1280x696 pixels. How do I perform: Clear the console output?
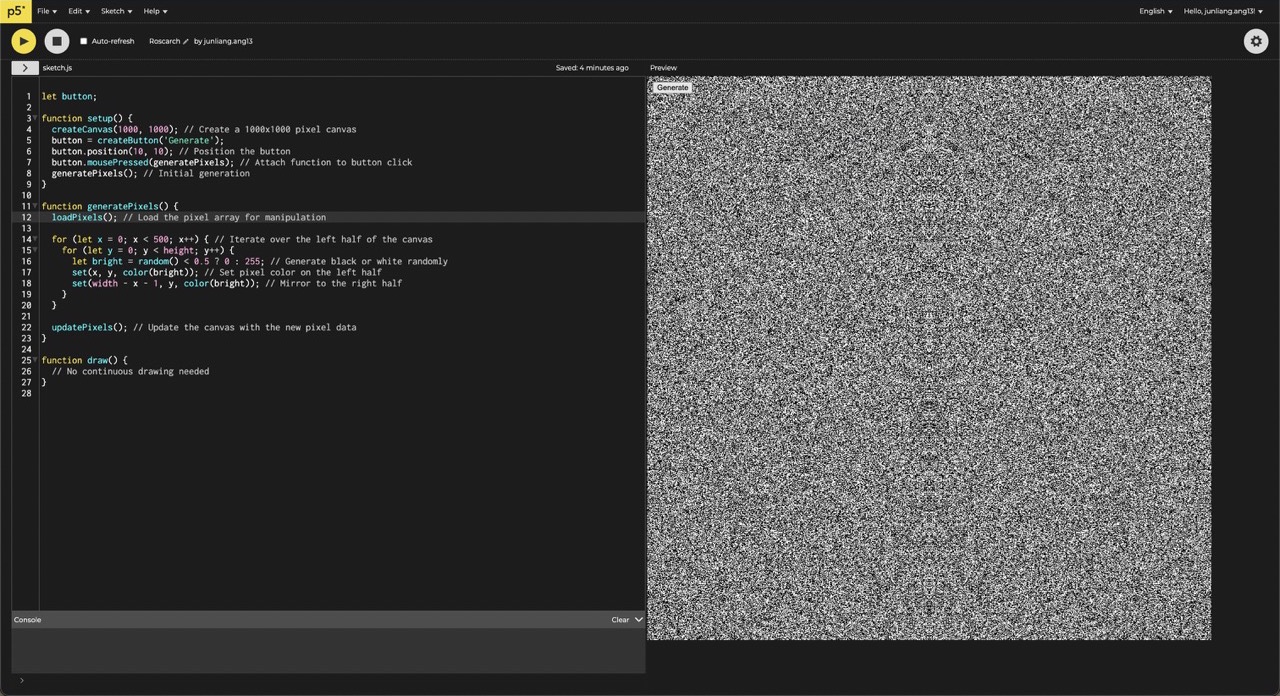pos(620,620)
